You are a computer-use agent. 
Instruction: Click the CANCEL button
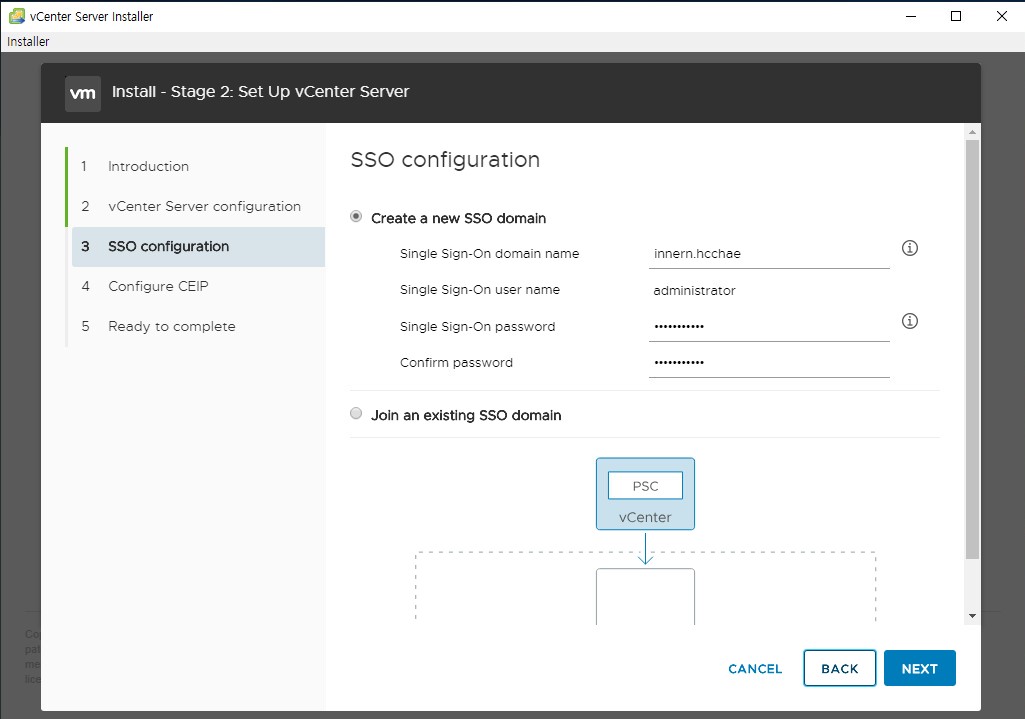tap(755, 669)
